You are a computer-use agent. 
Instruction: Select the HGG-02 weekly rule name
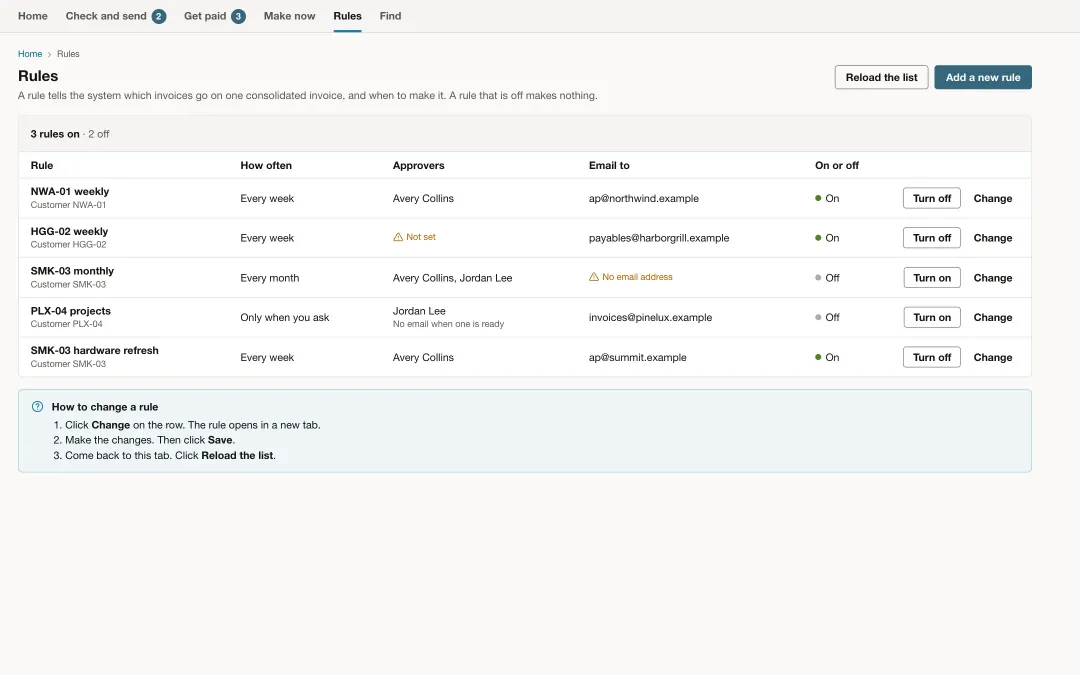click(x=69, y=231)
